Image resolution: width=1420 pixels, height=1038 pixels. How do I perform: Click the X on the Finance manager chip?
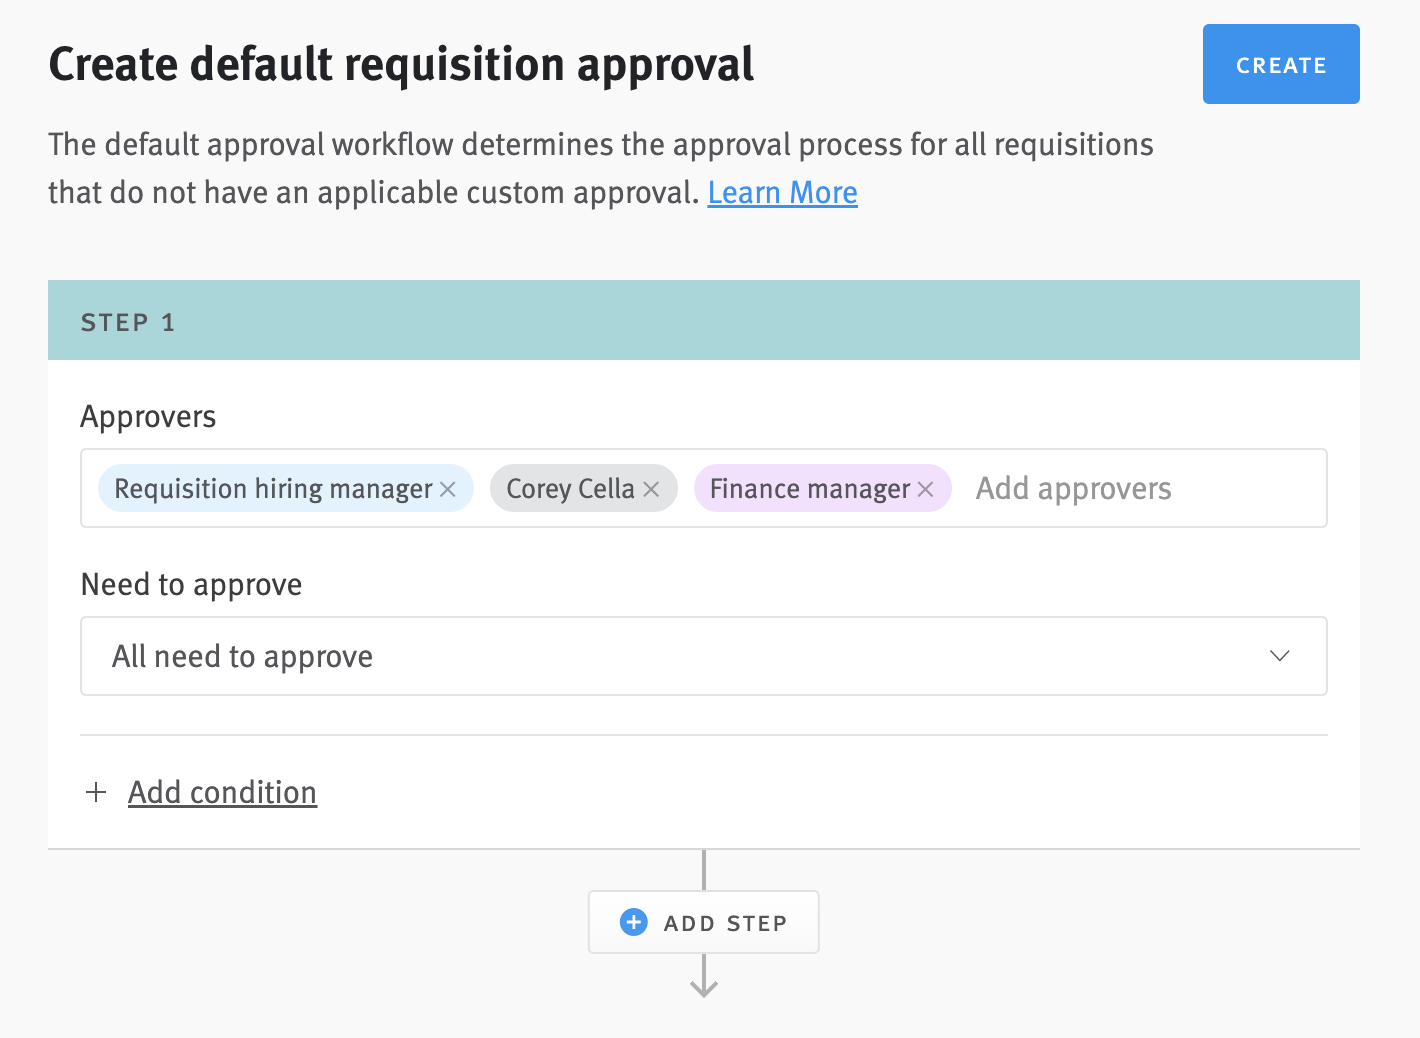click(x=925, y=489)
